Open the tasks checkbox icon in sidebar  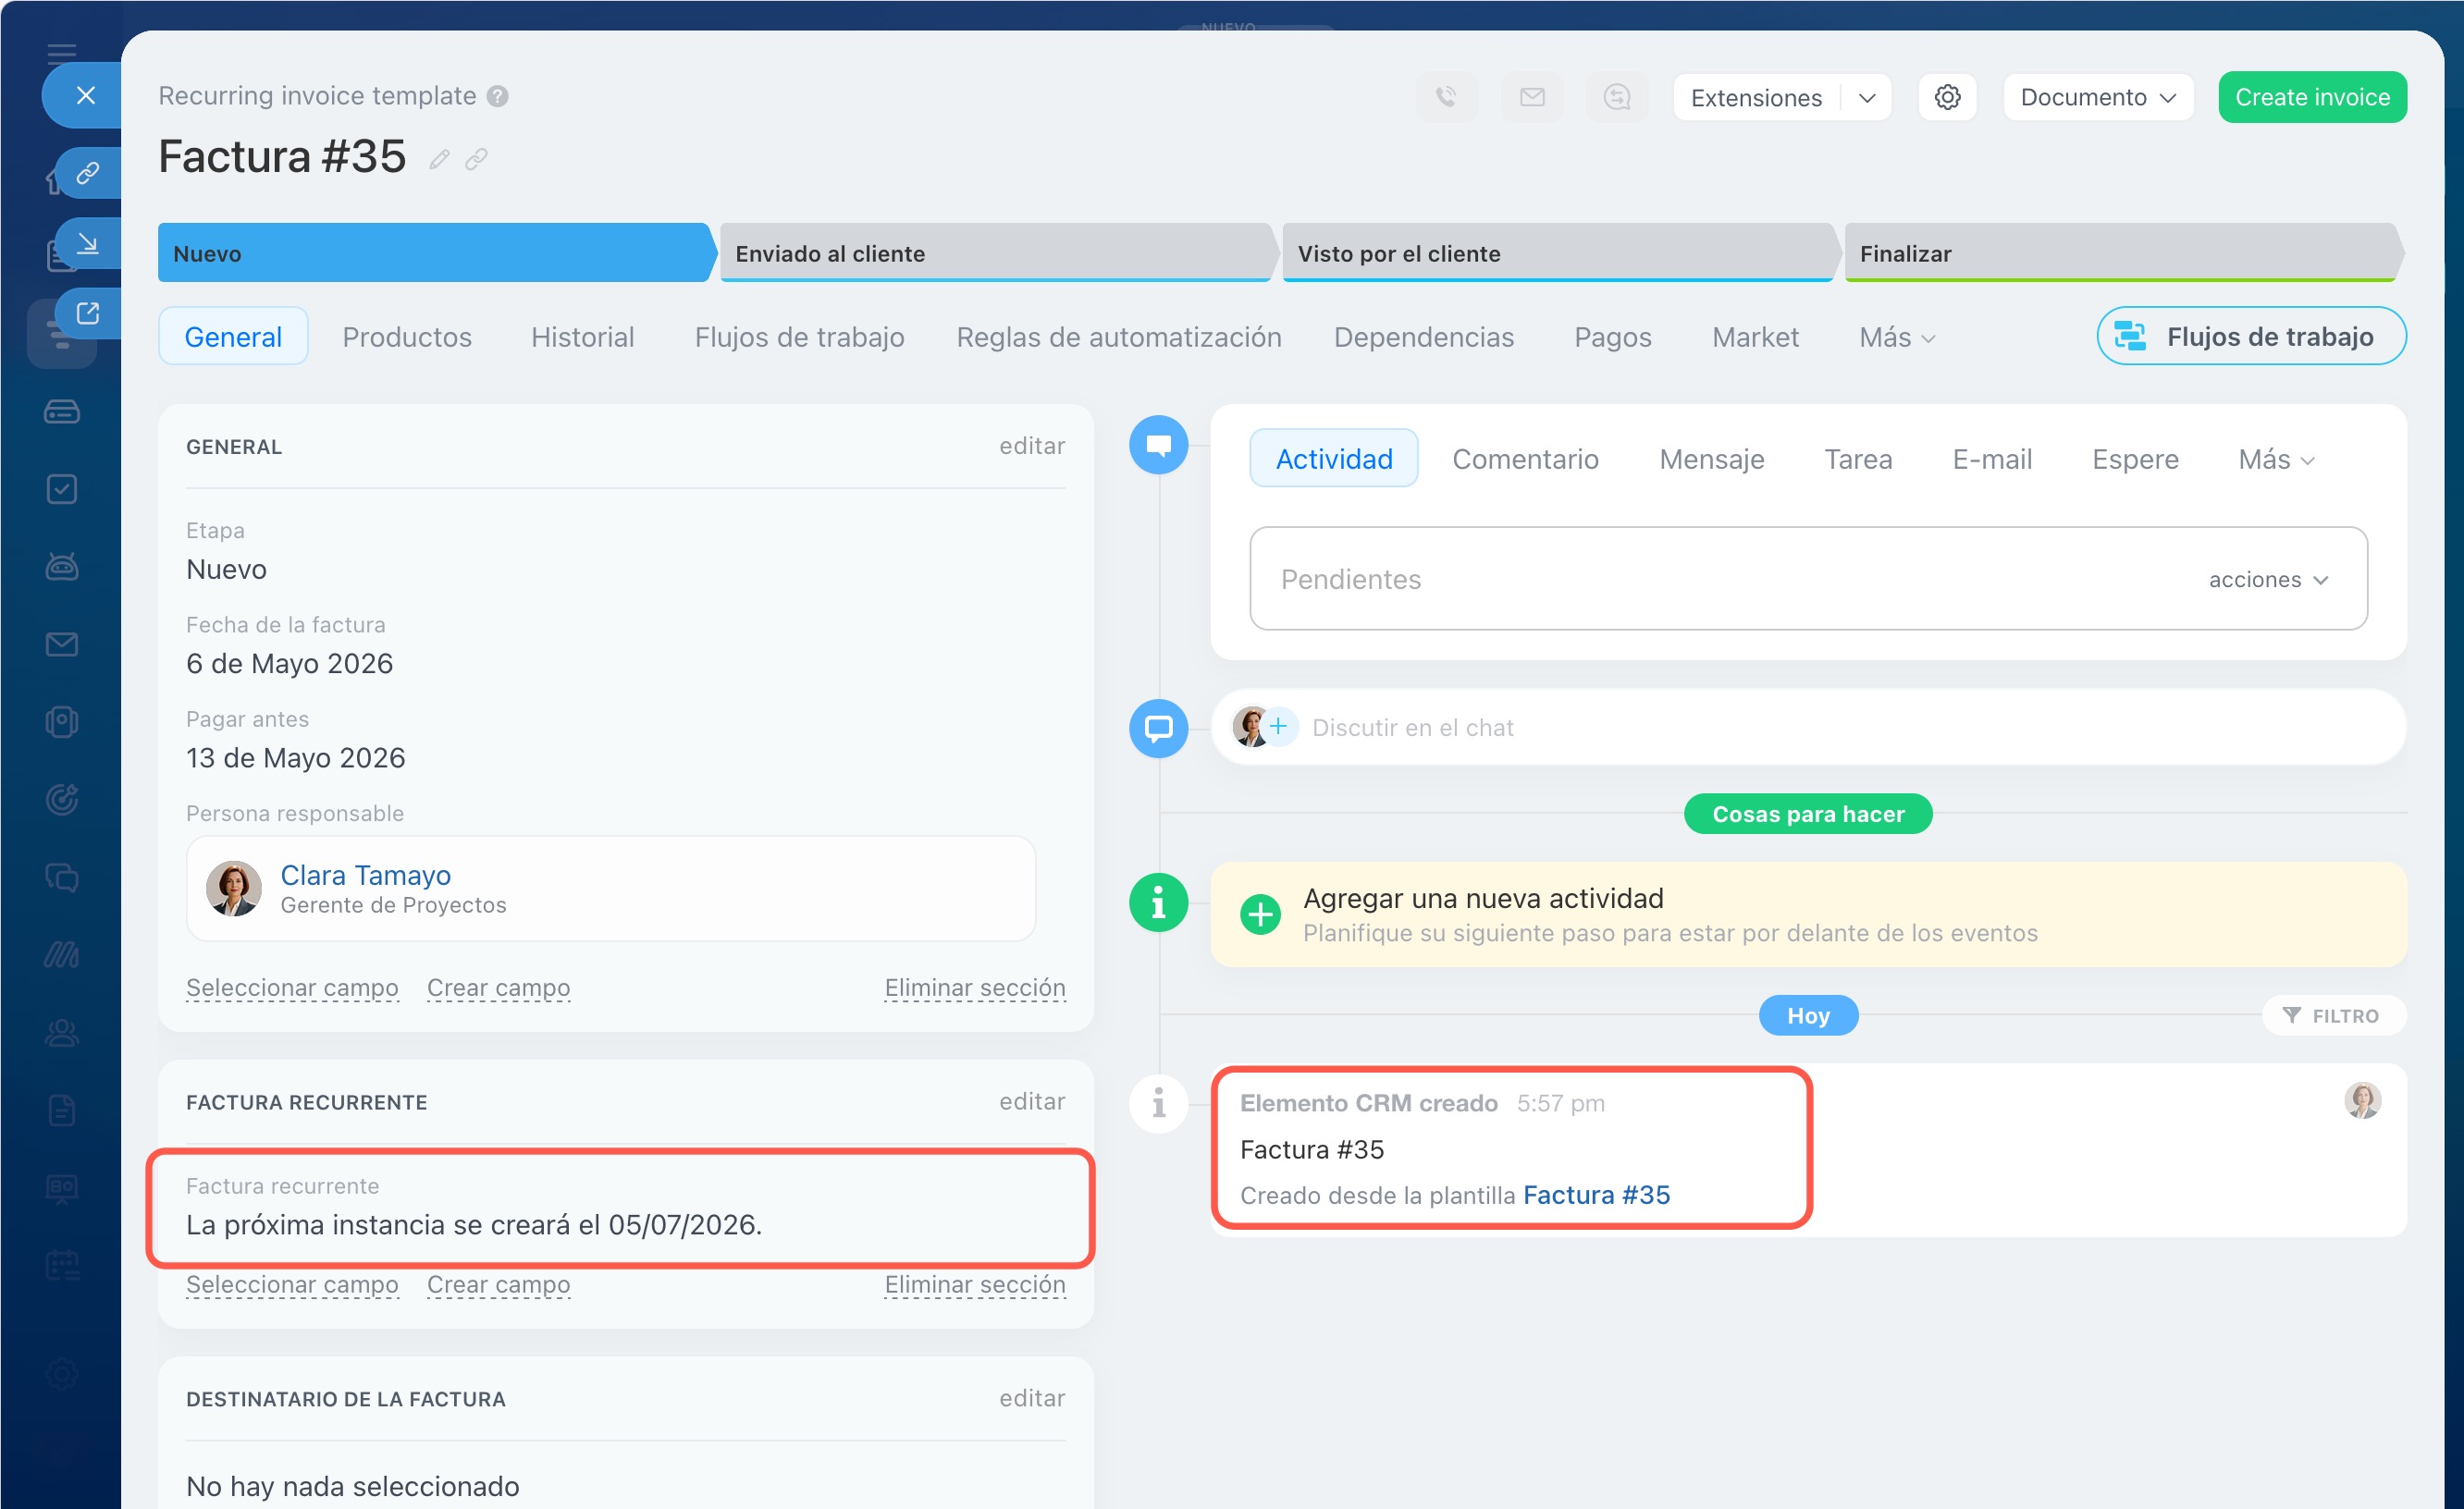(62, 489)
